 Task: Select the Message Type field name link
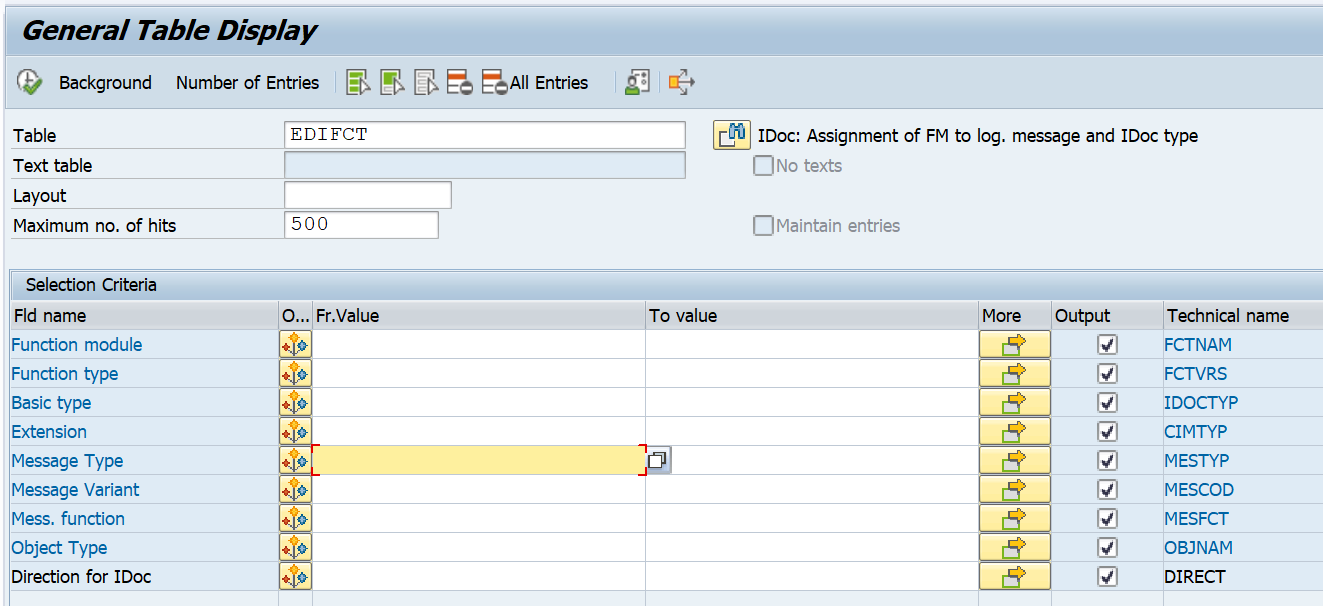point(67,460)
